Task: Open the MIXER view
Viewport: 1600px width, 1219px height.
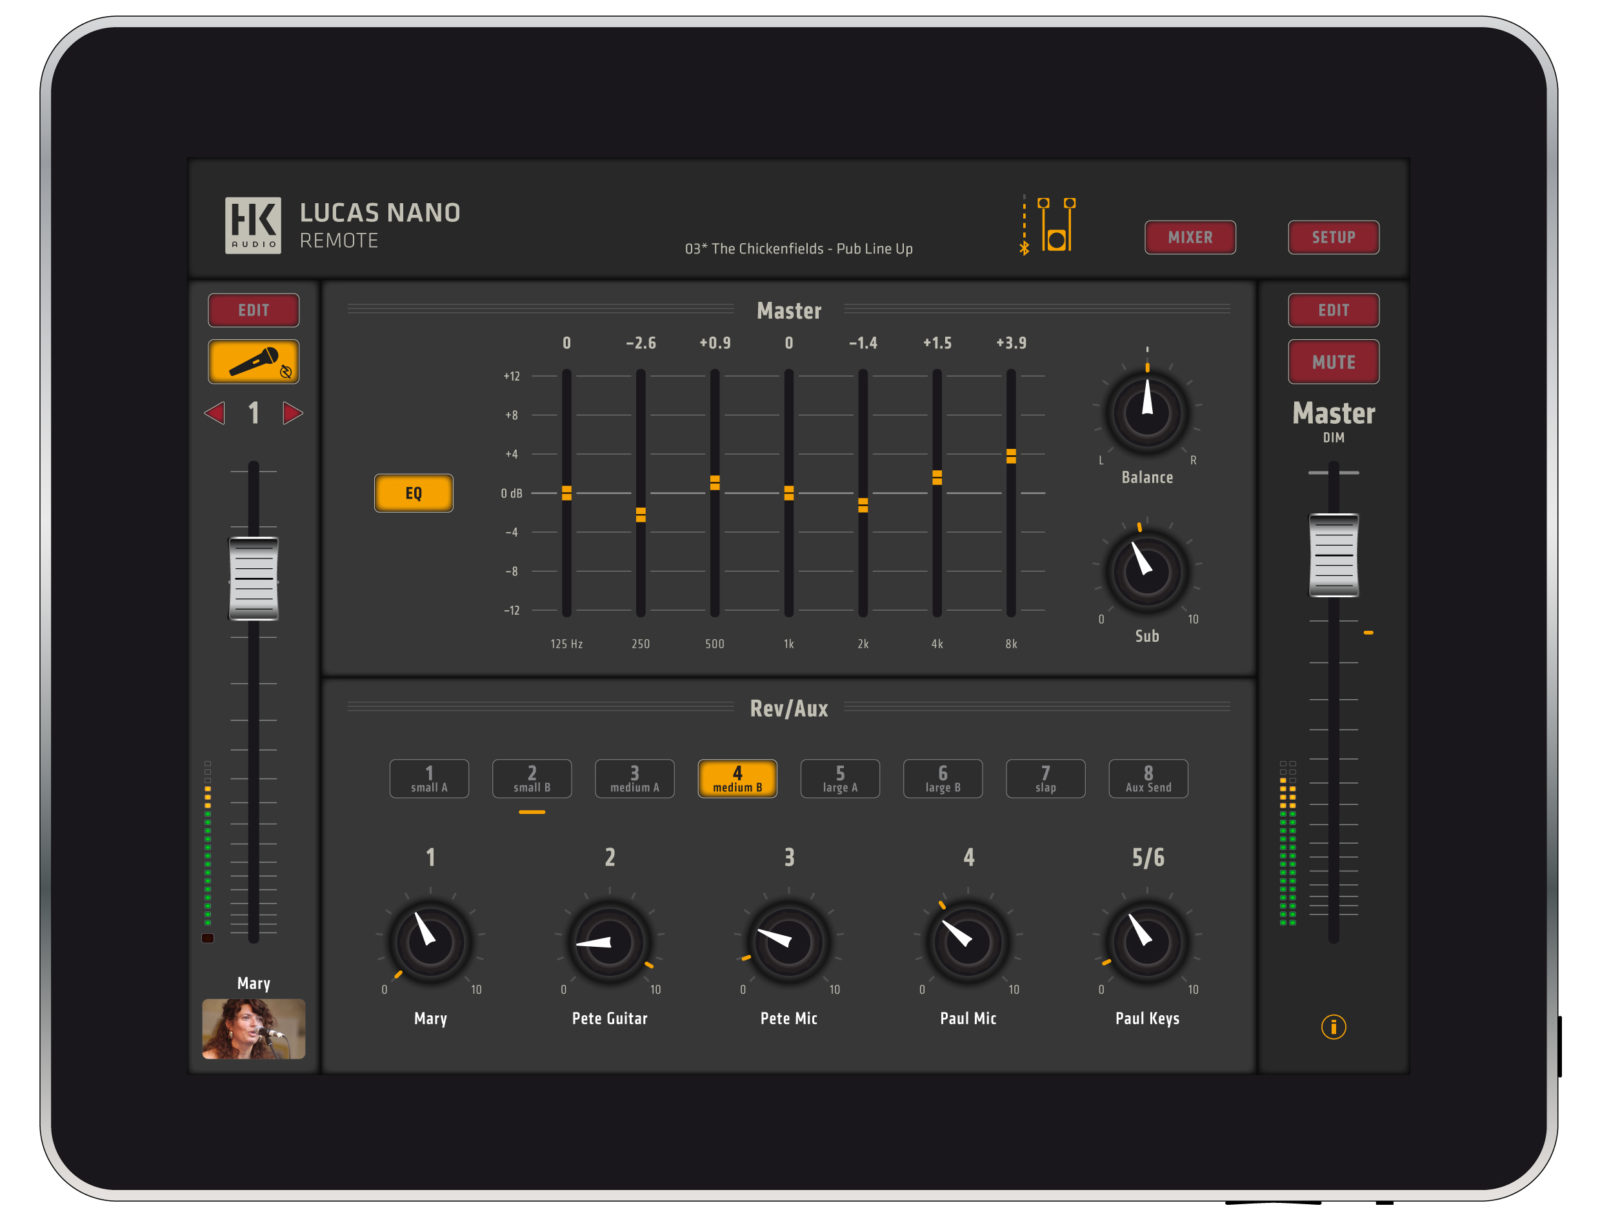Action: pos(1189,237)
